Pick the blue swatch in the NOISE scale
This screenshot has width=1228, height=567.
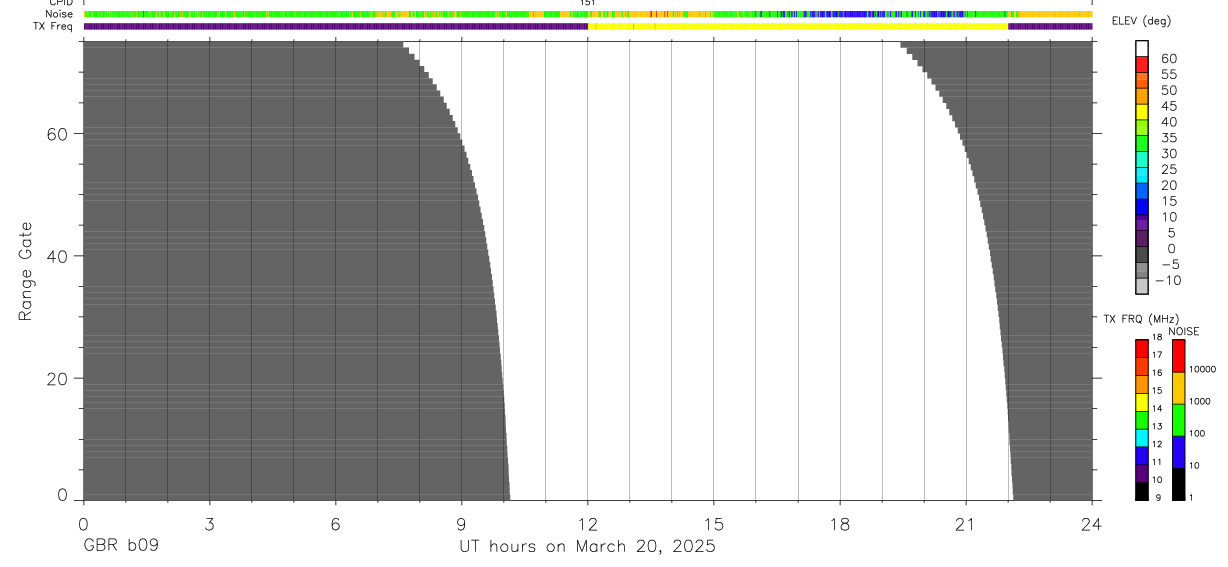point(1178,452)
